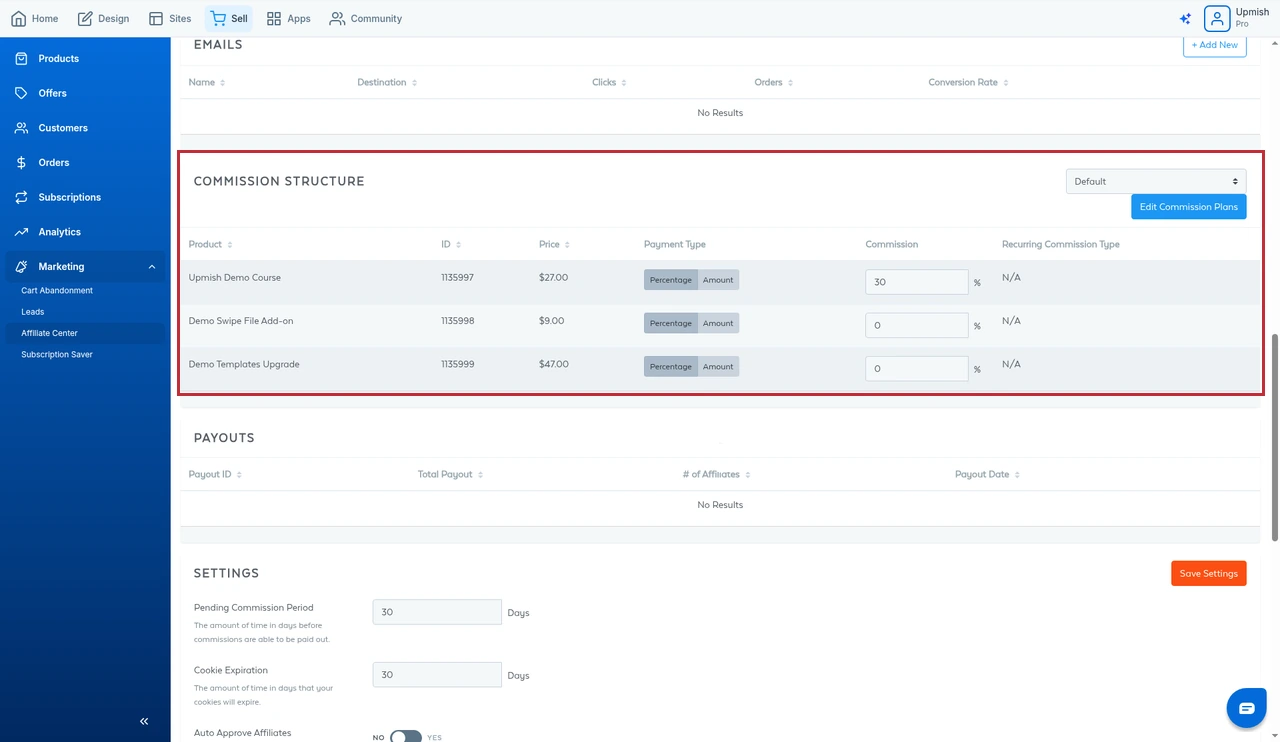Open the Design tab in top navigation
The height and width of the screenshot is (742, 1280).
click(103, 18)
